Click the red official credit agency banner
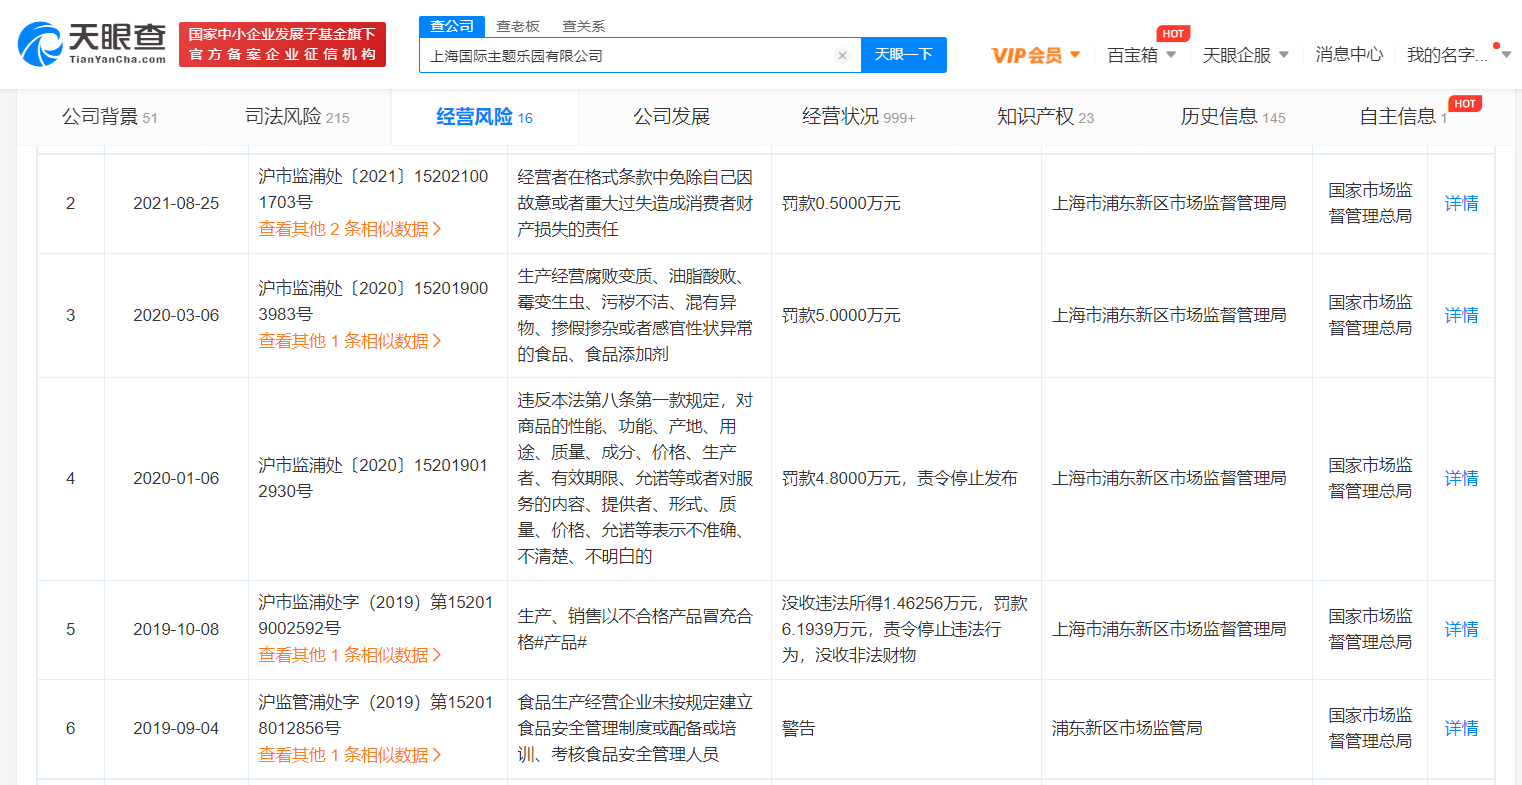This screenshot has width=1522, height=785. [282, 45]
